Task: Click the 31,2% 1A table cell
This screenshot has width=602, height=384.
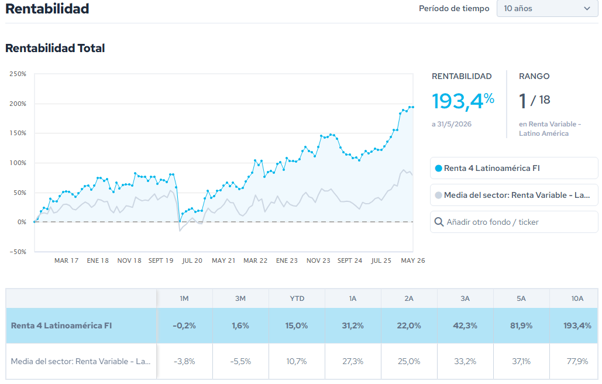Action: click(x=353, y=326)
